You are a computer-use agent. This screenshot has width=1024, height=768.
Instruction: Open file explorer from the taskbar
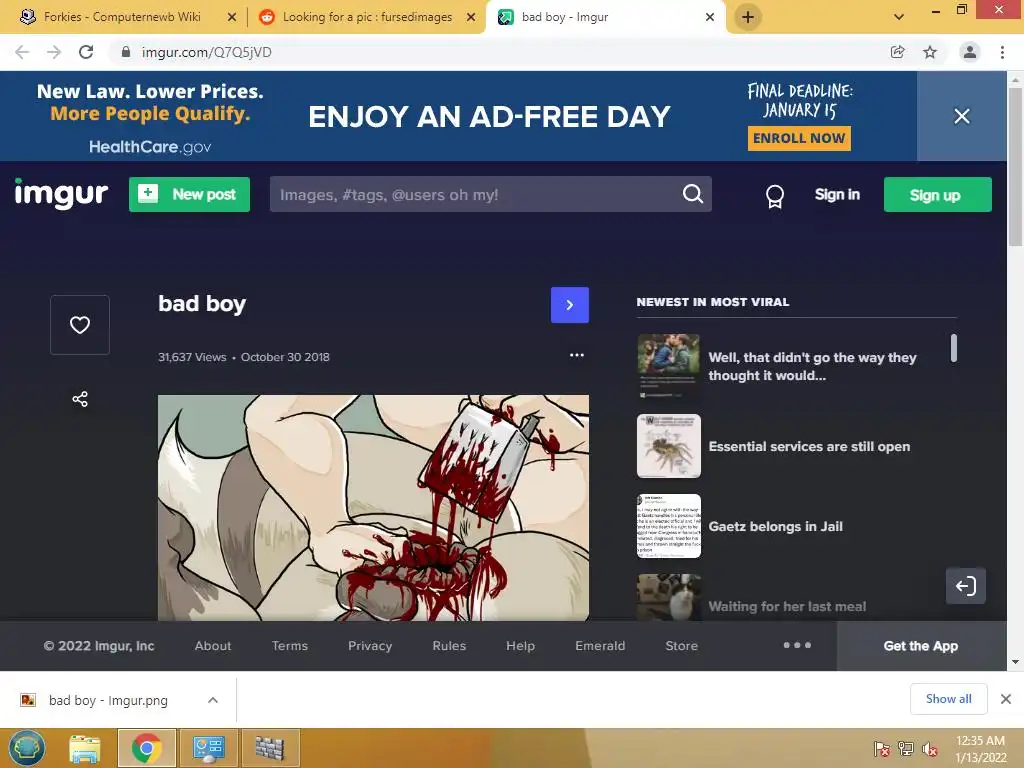pyautogui.click(x=84, y=748)
